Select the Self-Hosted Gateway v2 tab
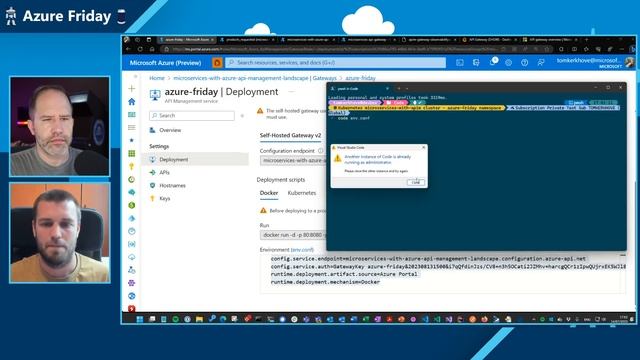Viewport: 640px width, 360px height. (x=290, y=135)
